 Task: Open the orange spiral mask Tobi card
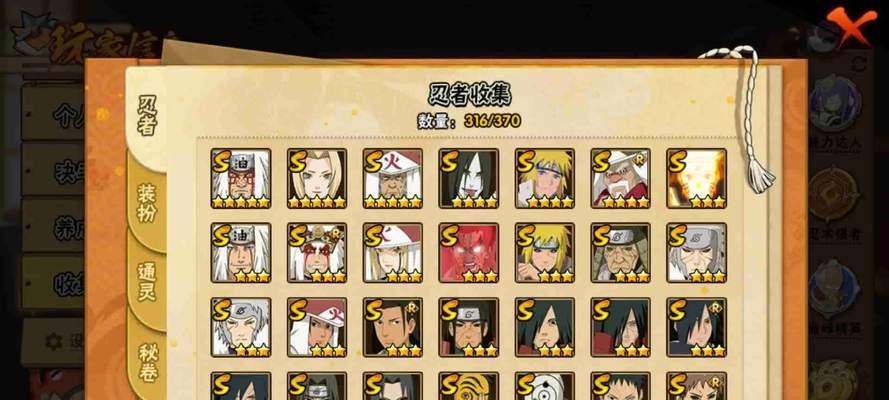click(468, 386)
